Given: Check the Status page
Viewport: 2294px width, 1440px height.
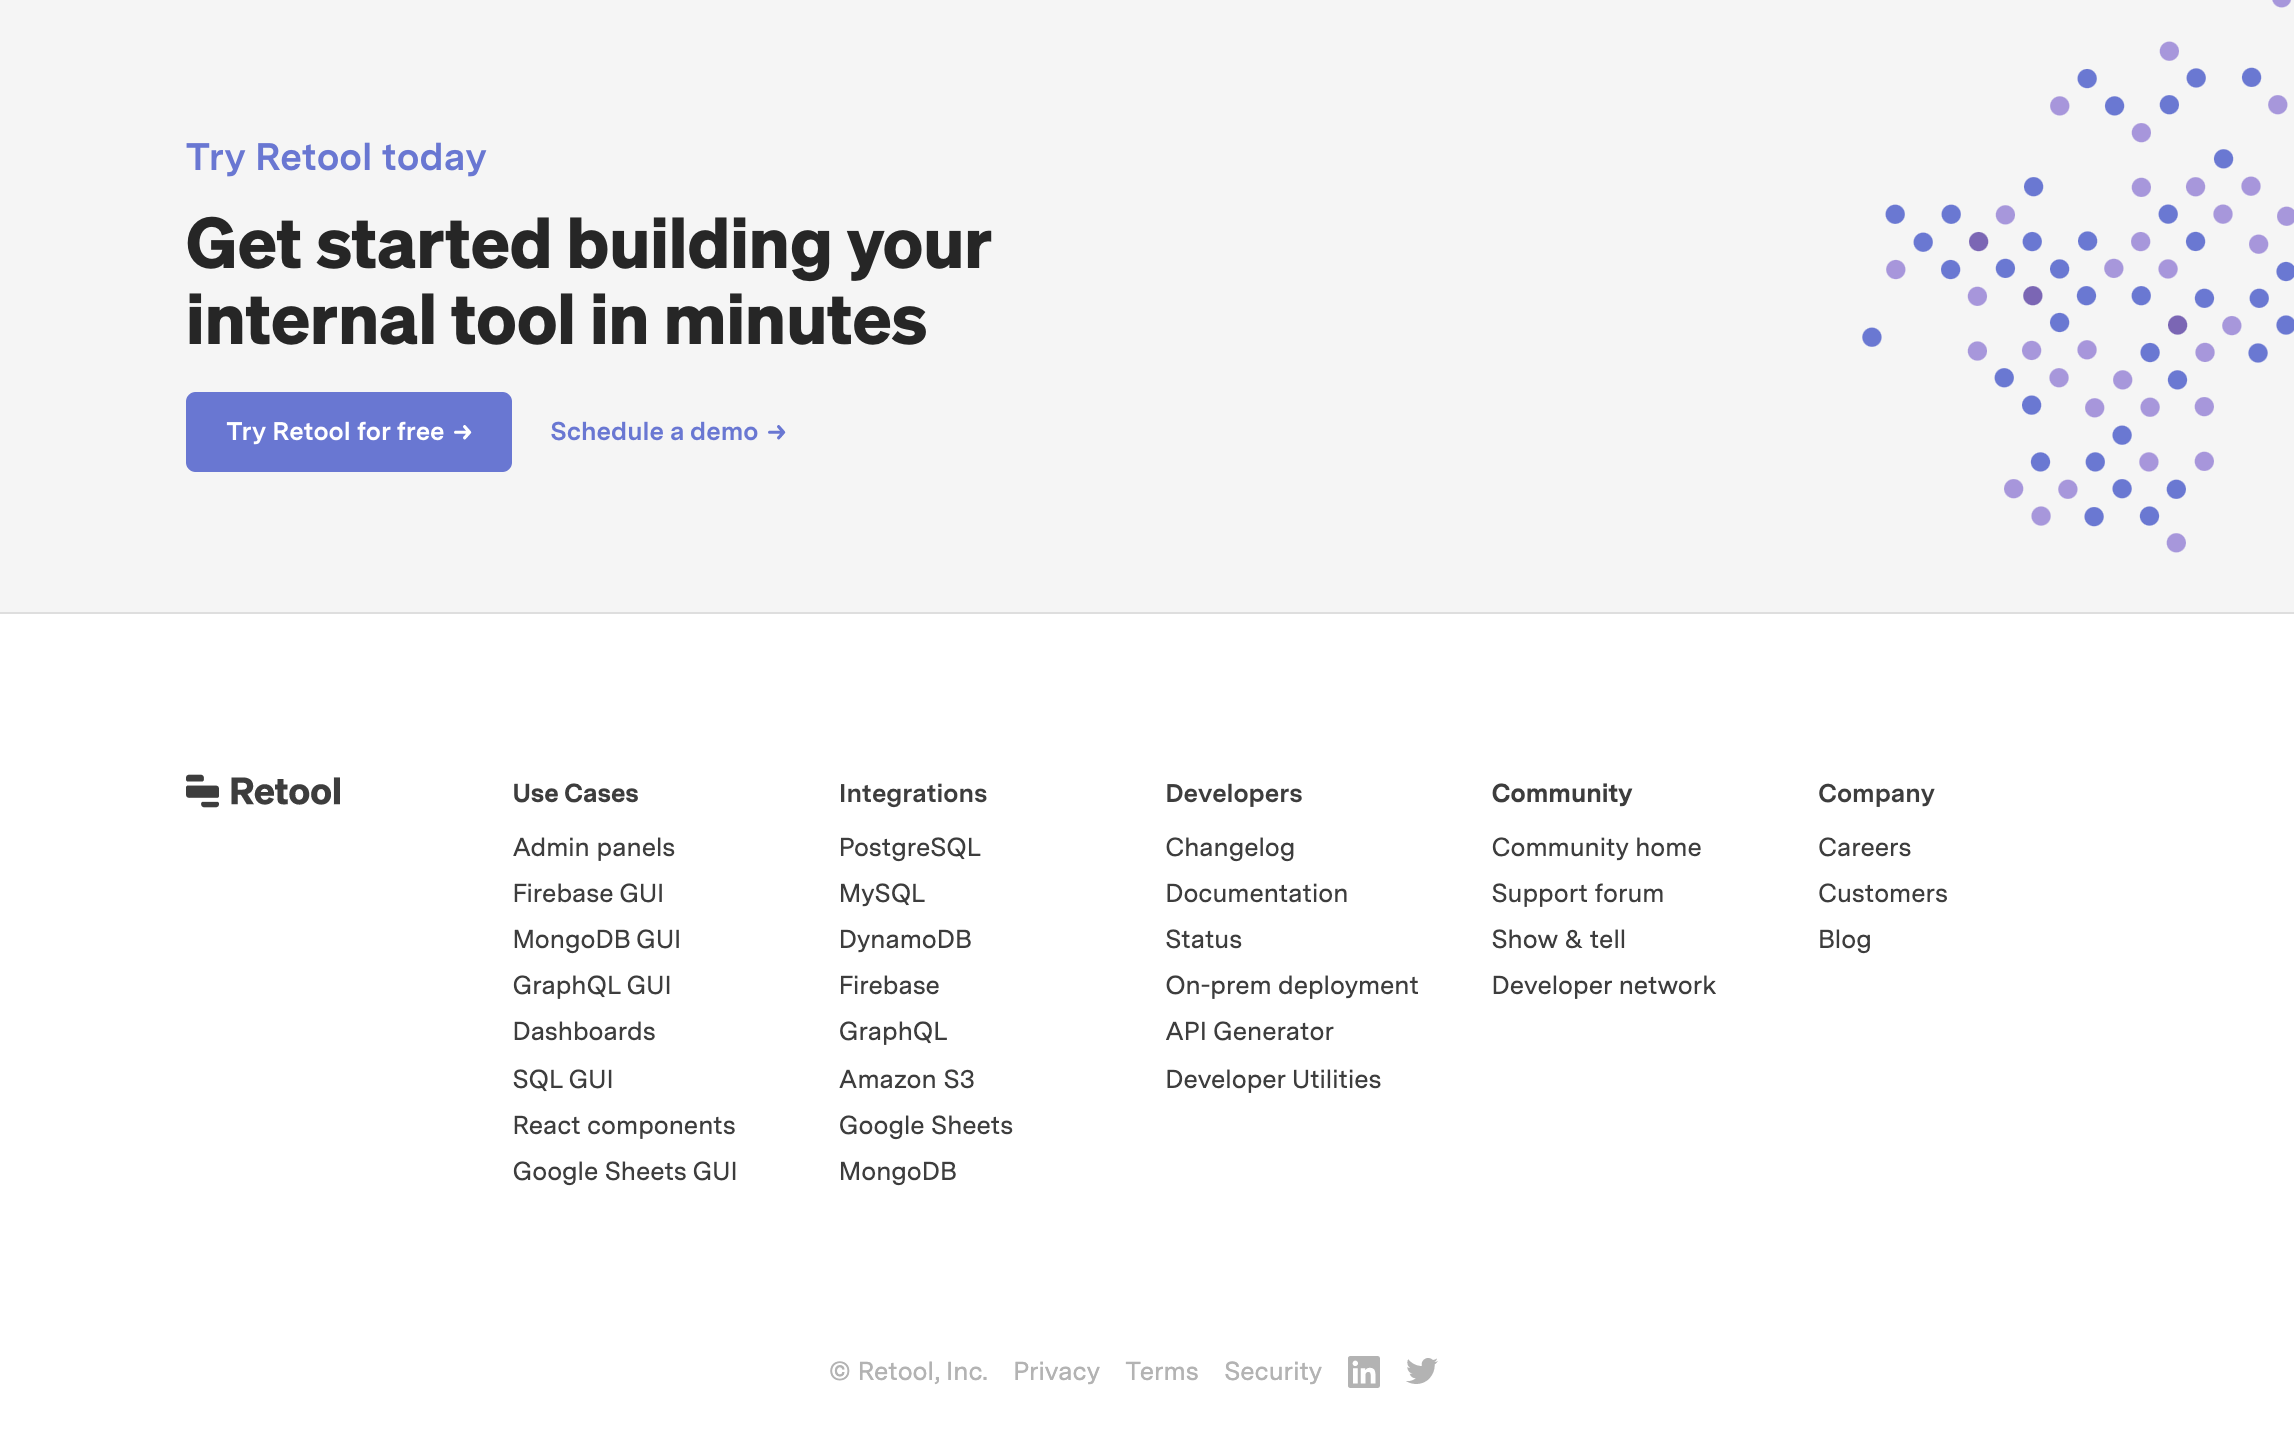Looking at the screenshot, I should click(1203, 938).
